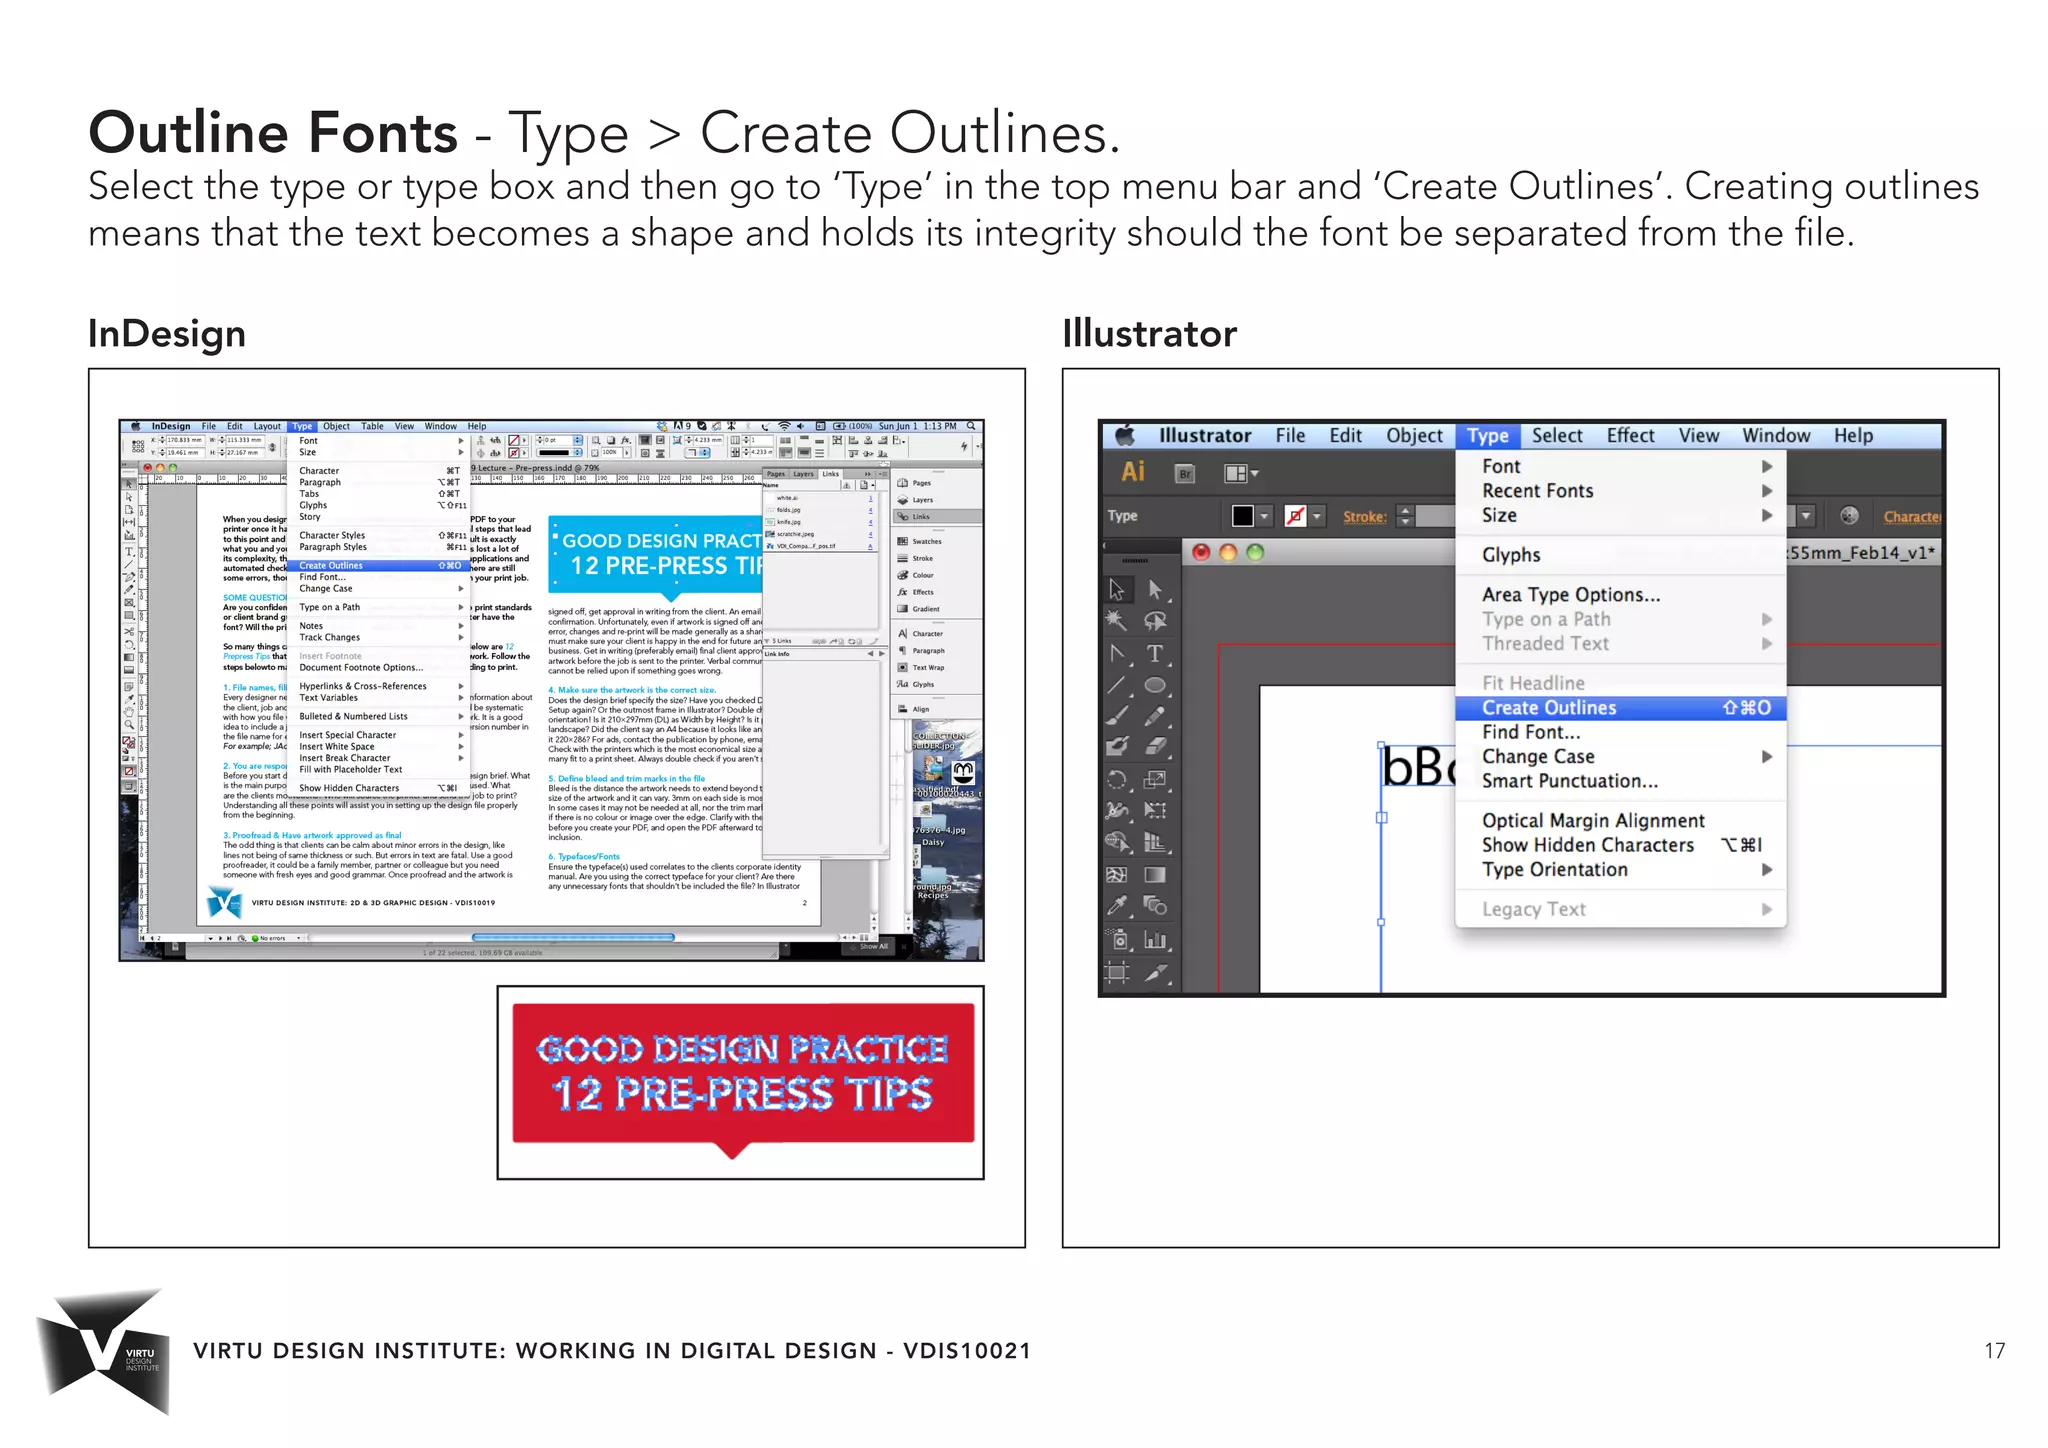The height and width of the screenshot is (1448, 2048).
Task: Select the Eyedropper tool in Illustrator
Action: pos(1117,906)
